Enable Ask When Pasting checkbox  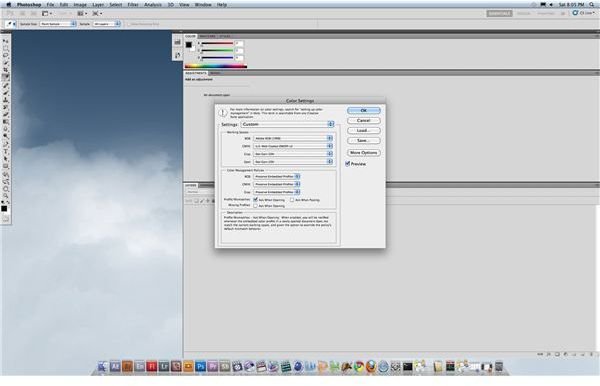click(x=292, y=200)
